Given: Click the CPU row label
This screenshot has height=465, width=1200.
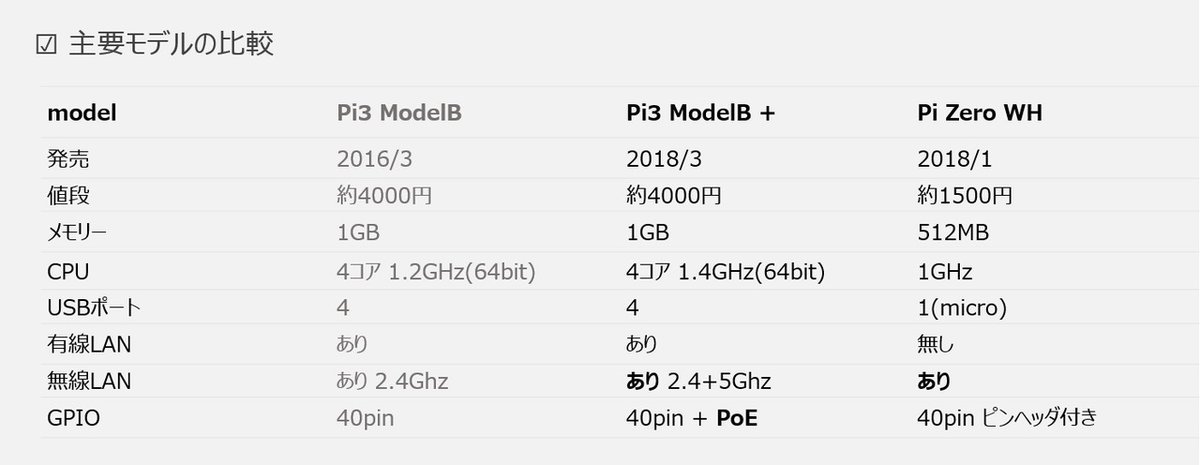Looking at the screenshot, I should 69,271.
